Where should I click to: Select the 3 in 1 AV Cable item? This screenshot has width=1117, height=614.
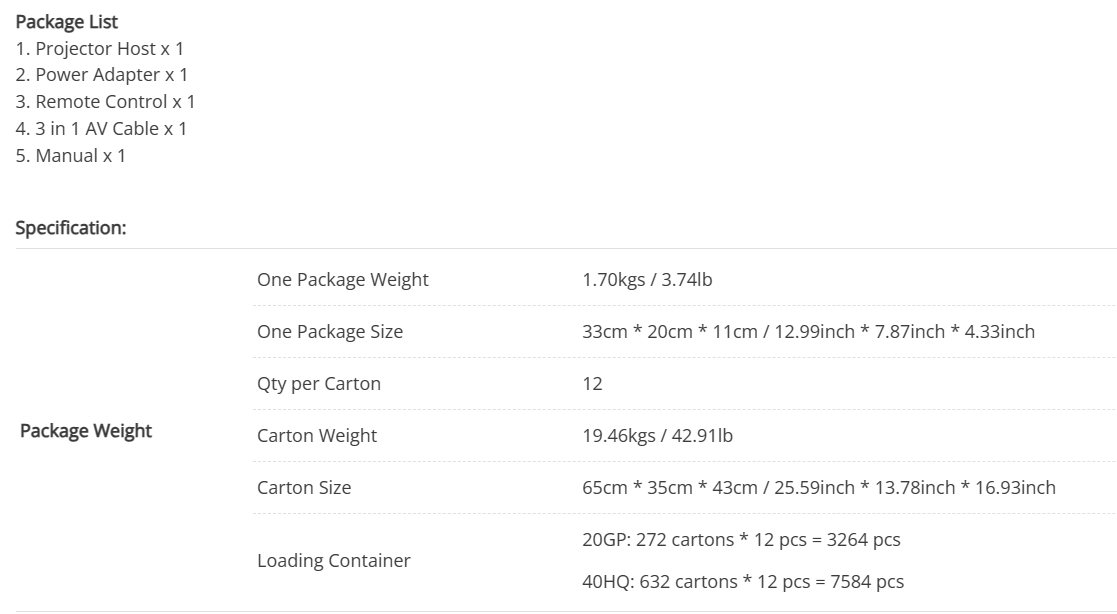coord(101,129)
